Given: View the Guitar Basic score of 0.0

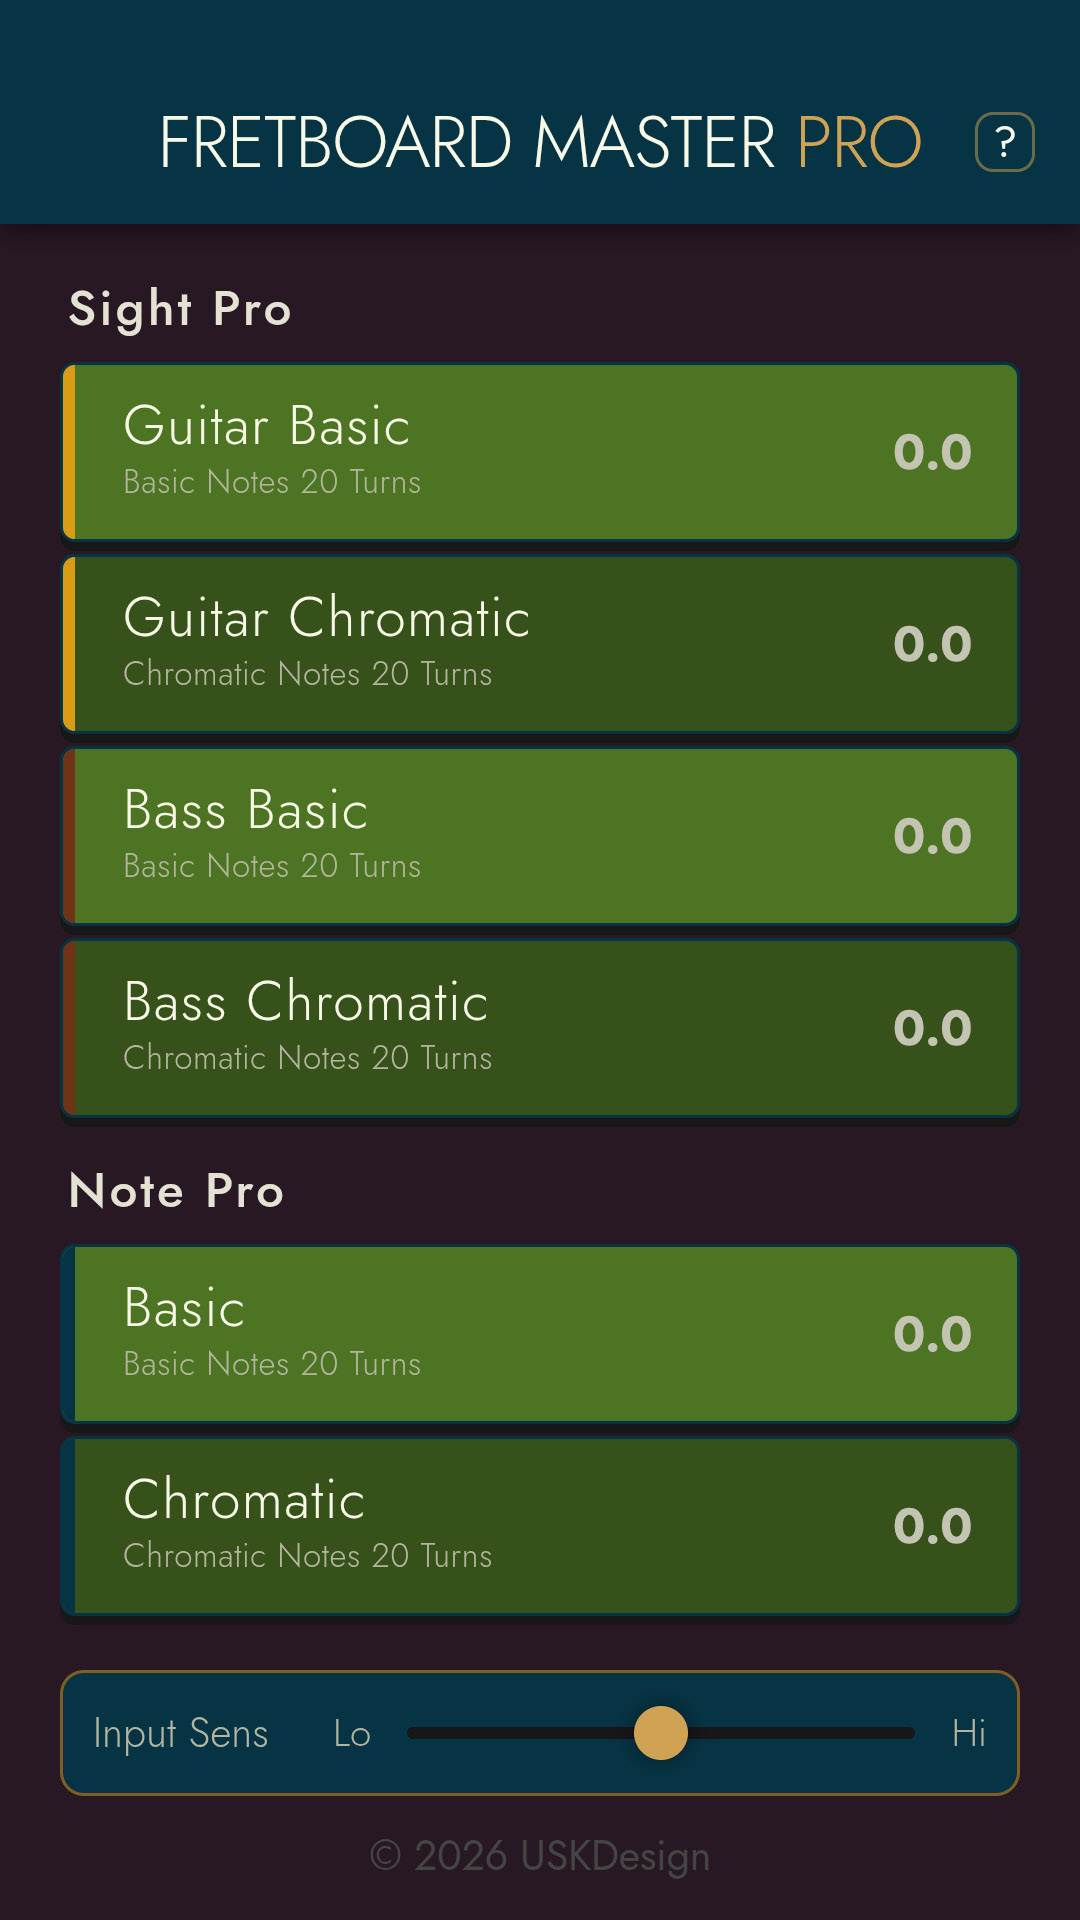Looking at the screenshot, I should 932,450.
